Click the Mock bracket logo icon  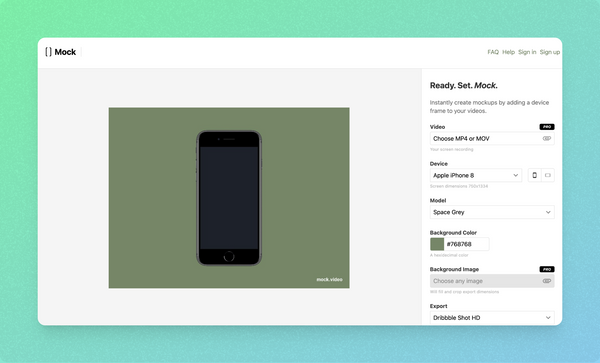point(48,52)
